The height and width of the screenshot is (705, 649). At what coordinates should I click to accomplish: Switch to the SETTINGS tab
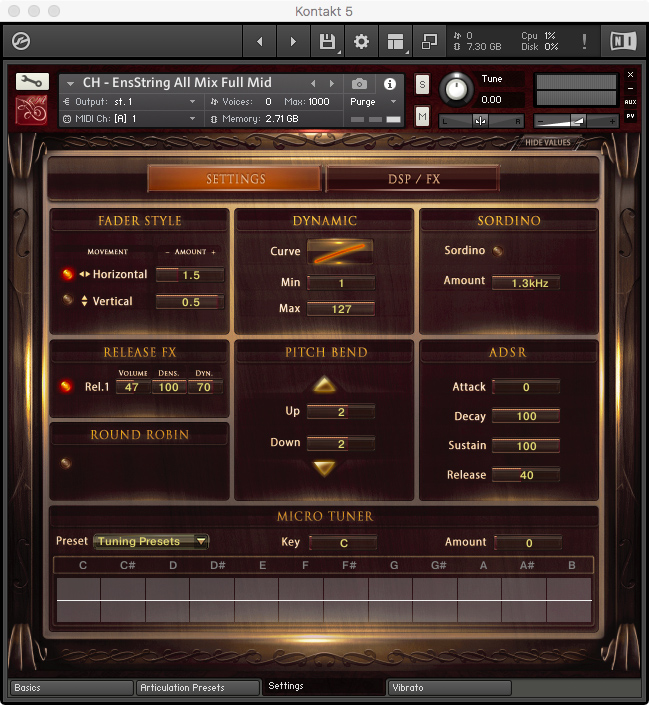pos(235,179)
